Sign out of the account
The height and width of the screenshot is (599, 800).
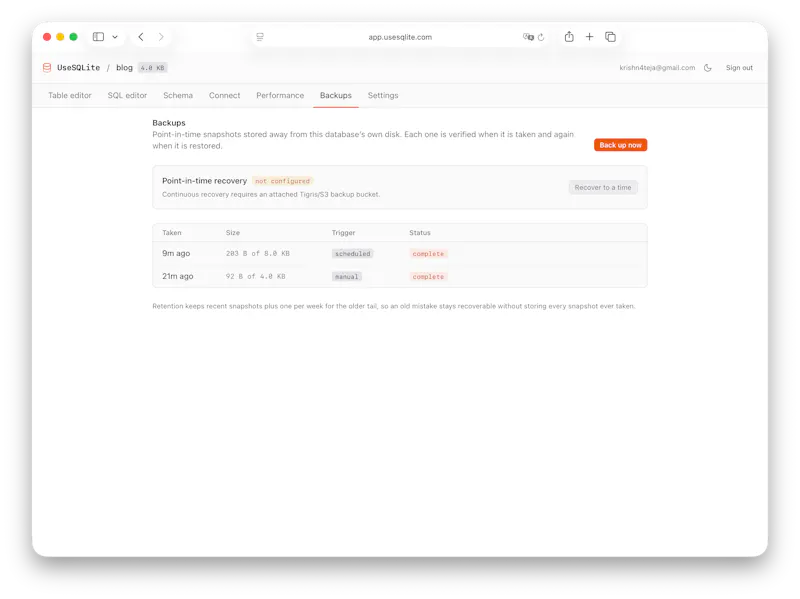pyautogui.click(x=739, y=67)
